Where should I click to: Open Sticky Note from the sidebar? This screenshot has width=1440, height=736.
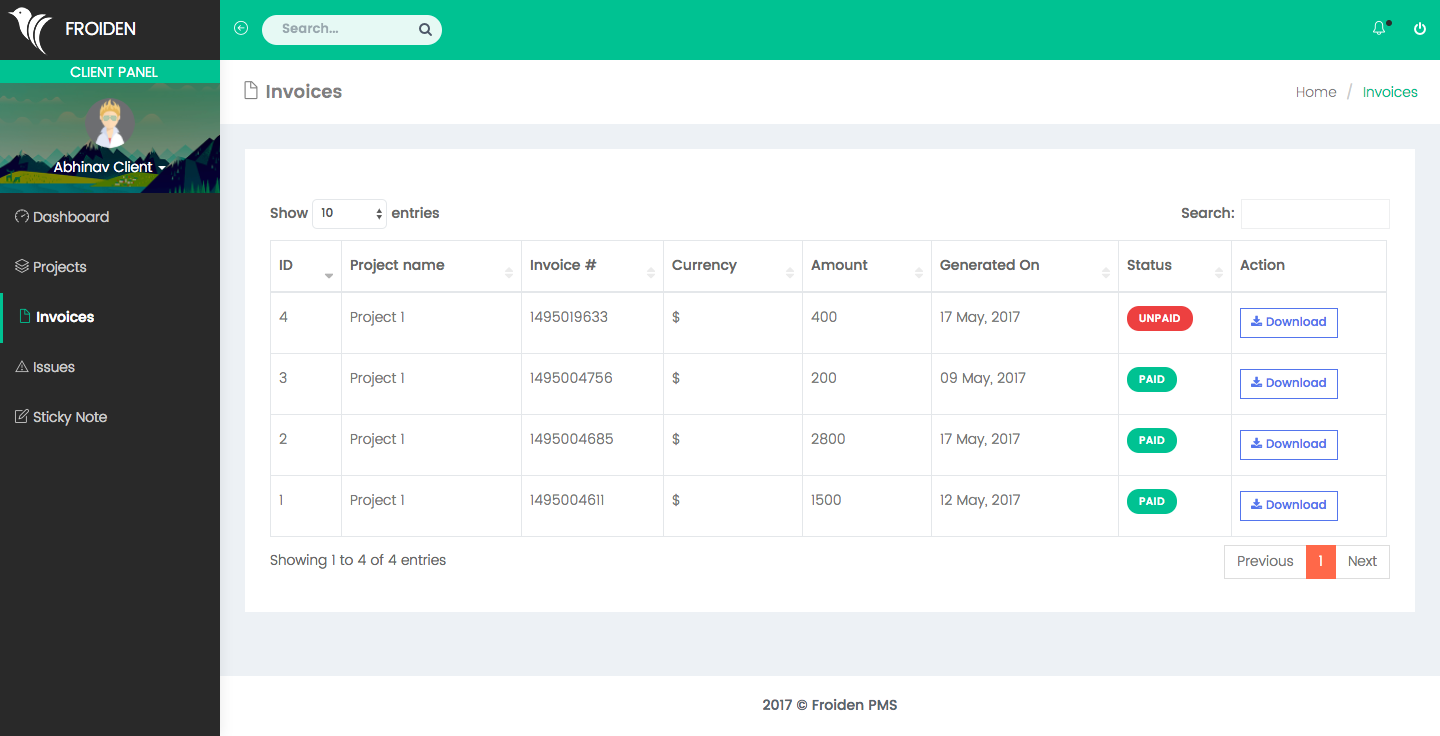[69, 417]
